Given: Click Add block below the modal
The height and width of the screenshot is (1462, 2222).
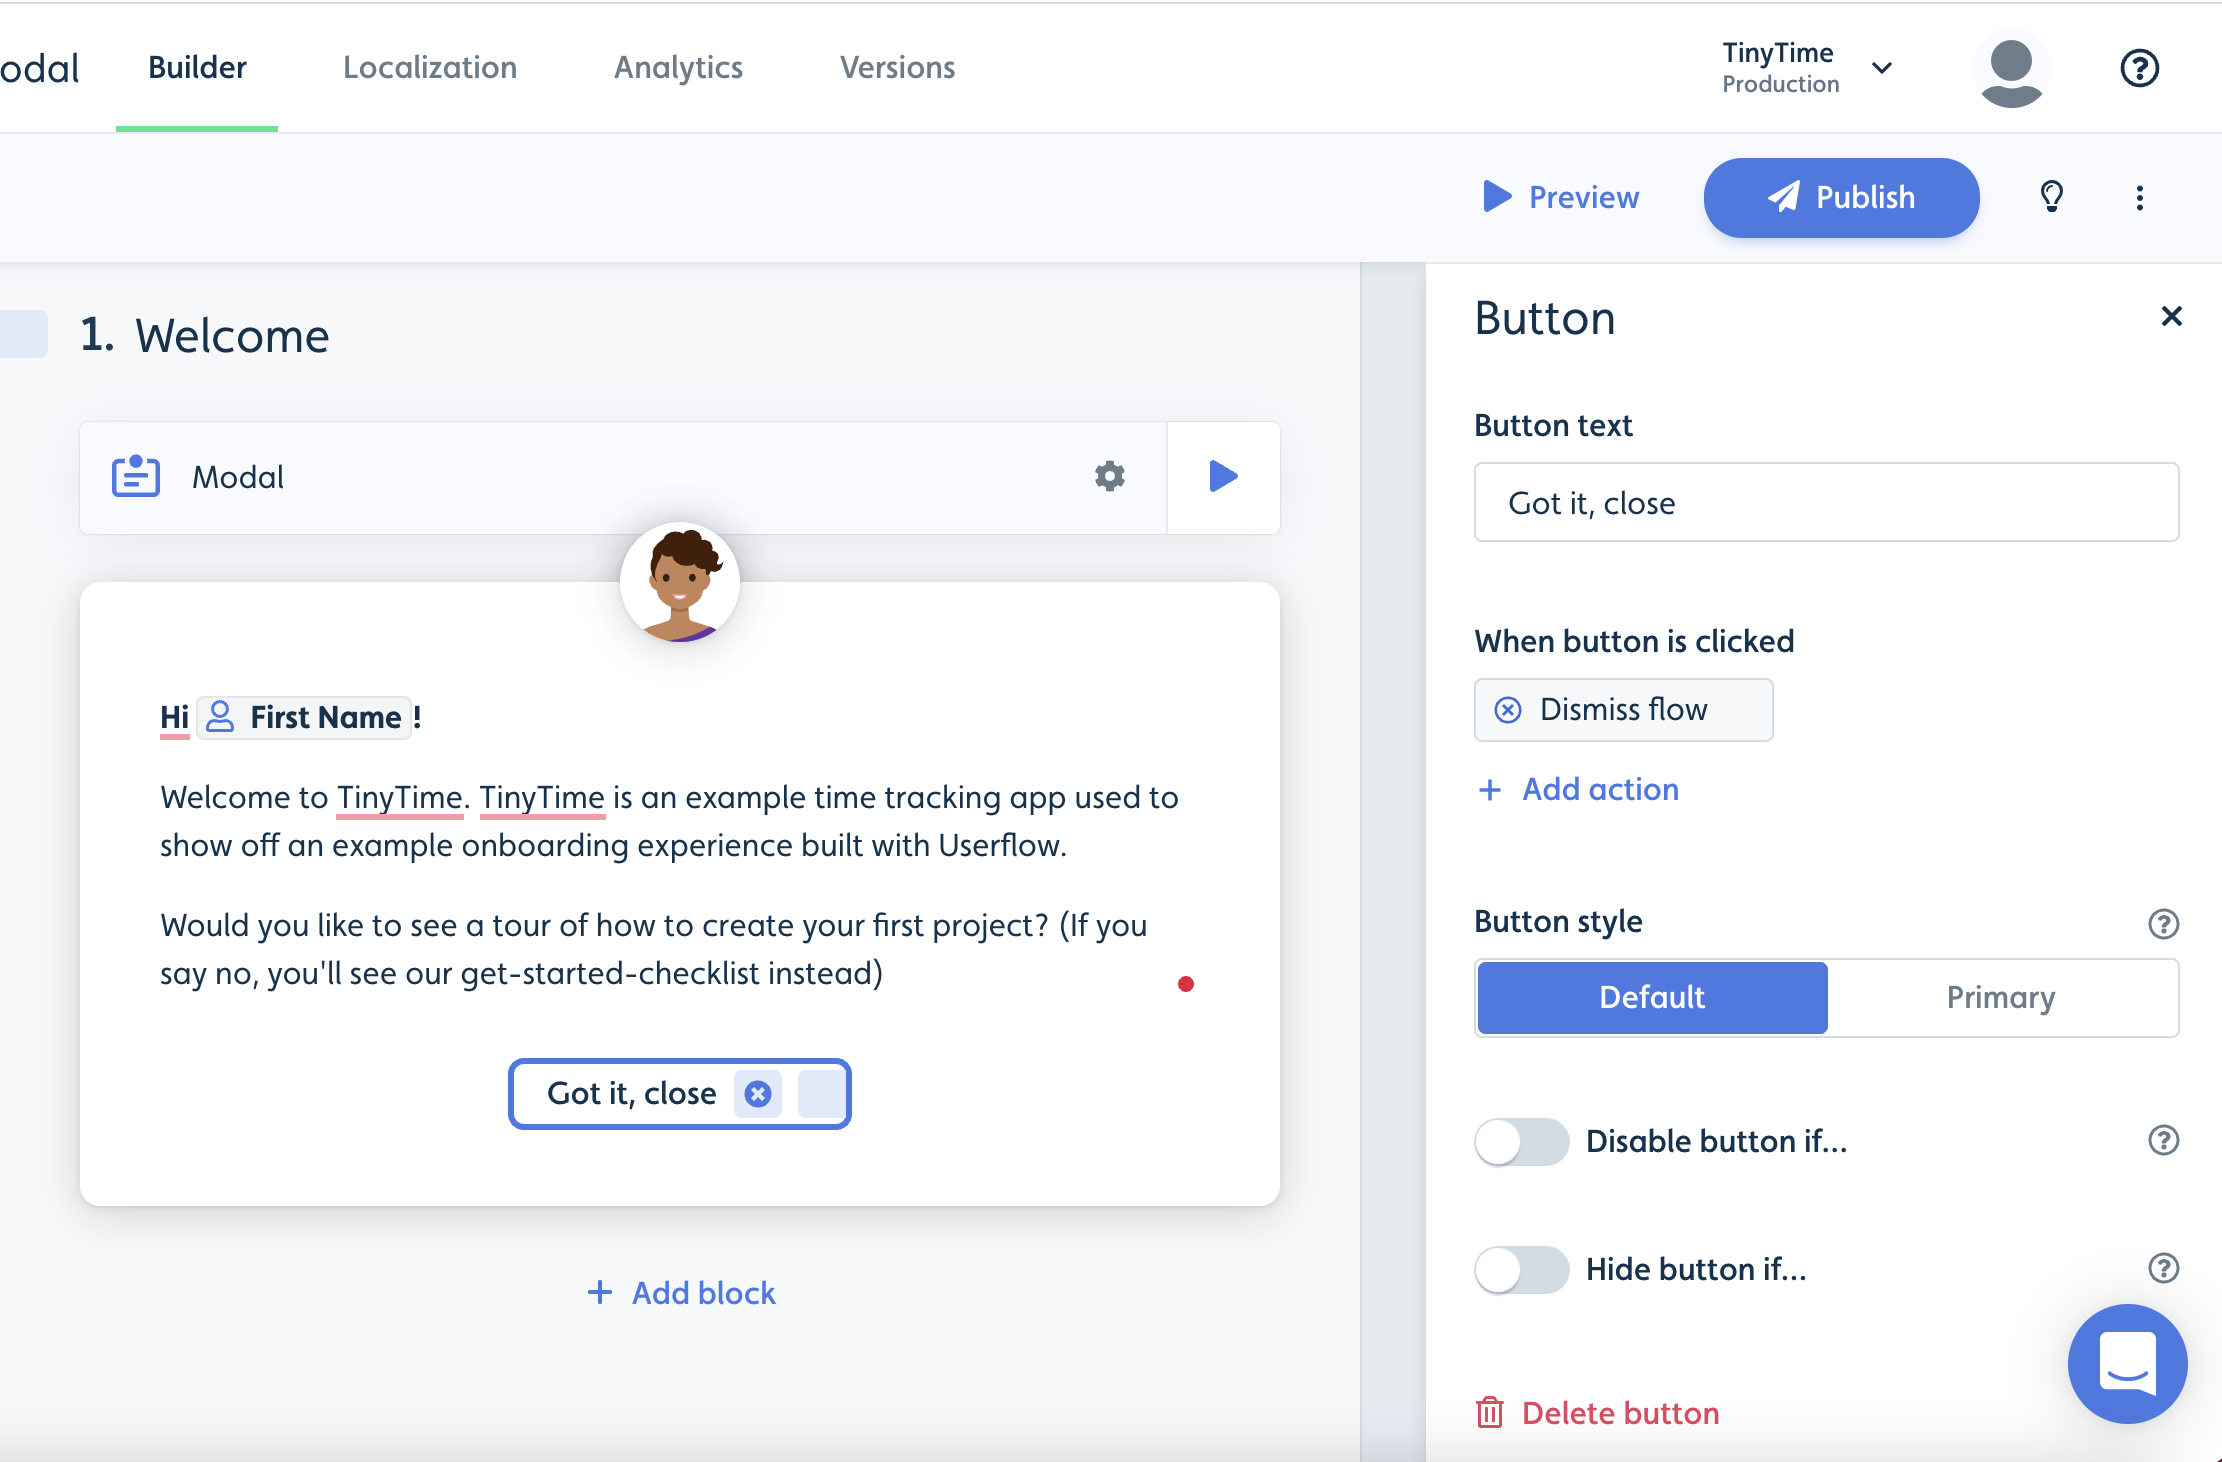Looking at the screenshot, I should click(x=680, y=1292).
